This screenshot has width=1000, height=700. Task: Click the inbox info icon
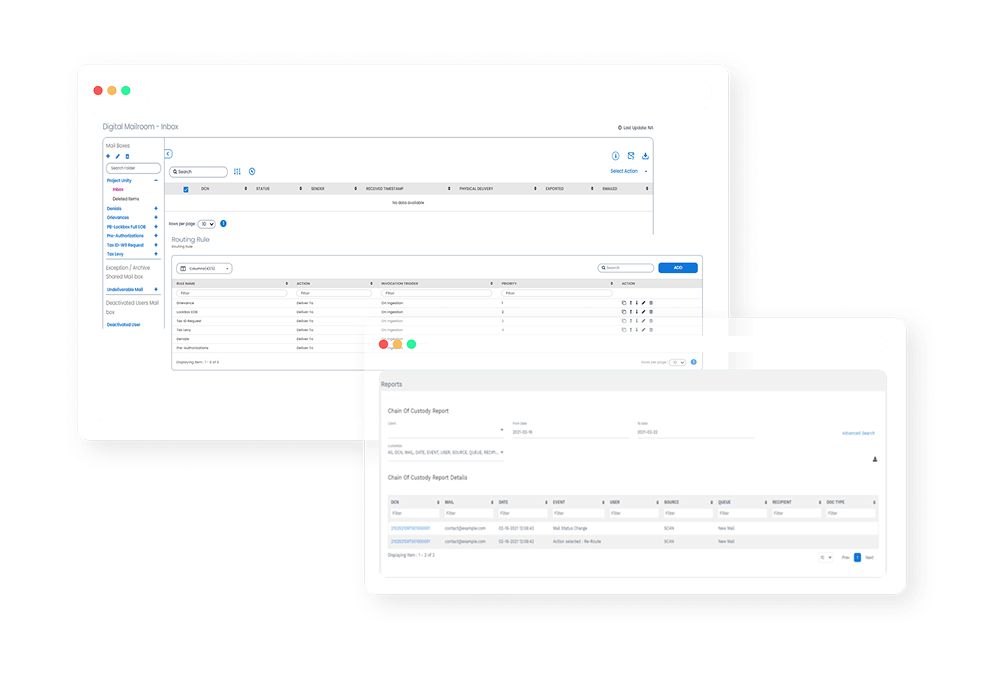[x=615, y=156]
